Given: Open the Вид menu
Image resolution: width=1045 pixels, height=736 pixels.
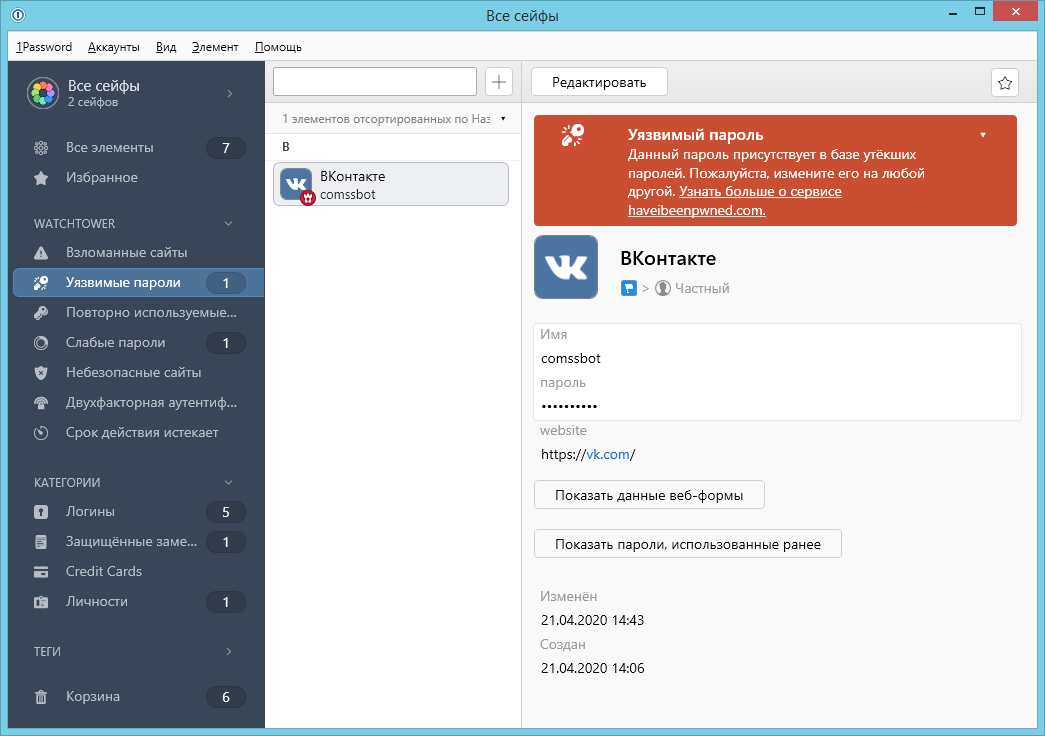Looking at the screenshot, I should coord(166,47).
